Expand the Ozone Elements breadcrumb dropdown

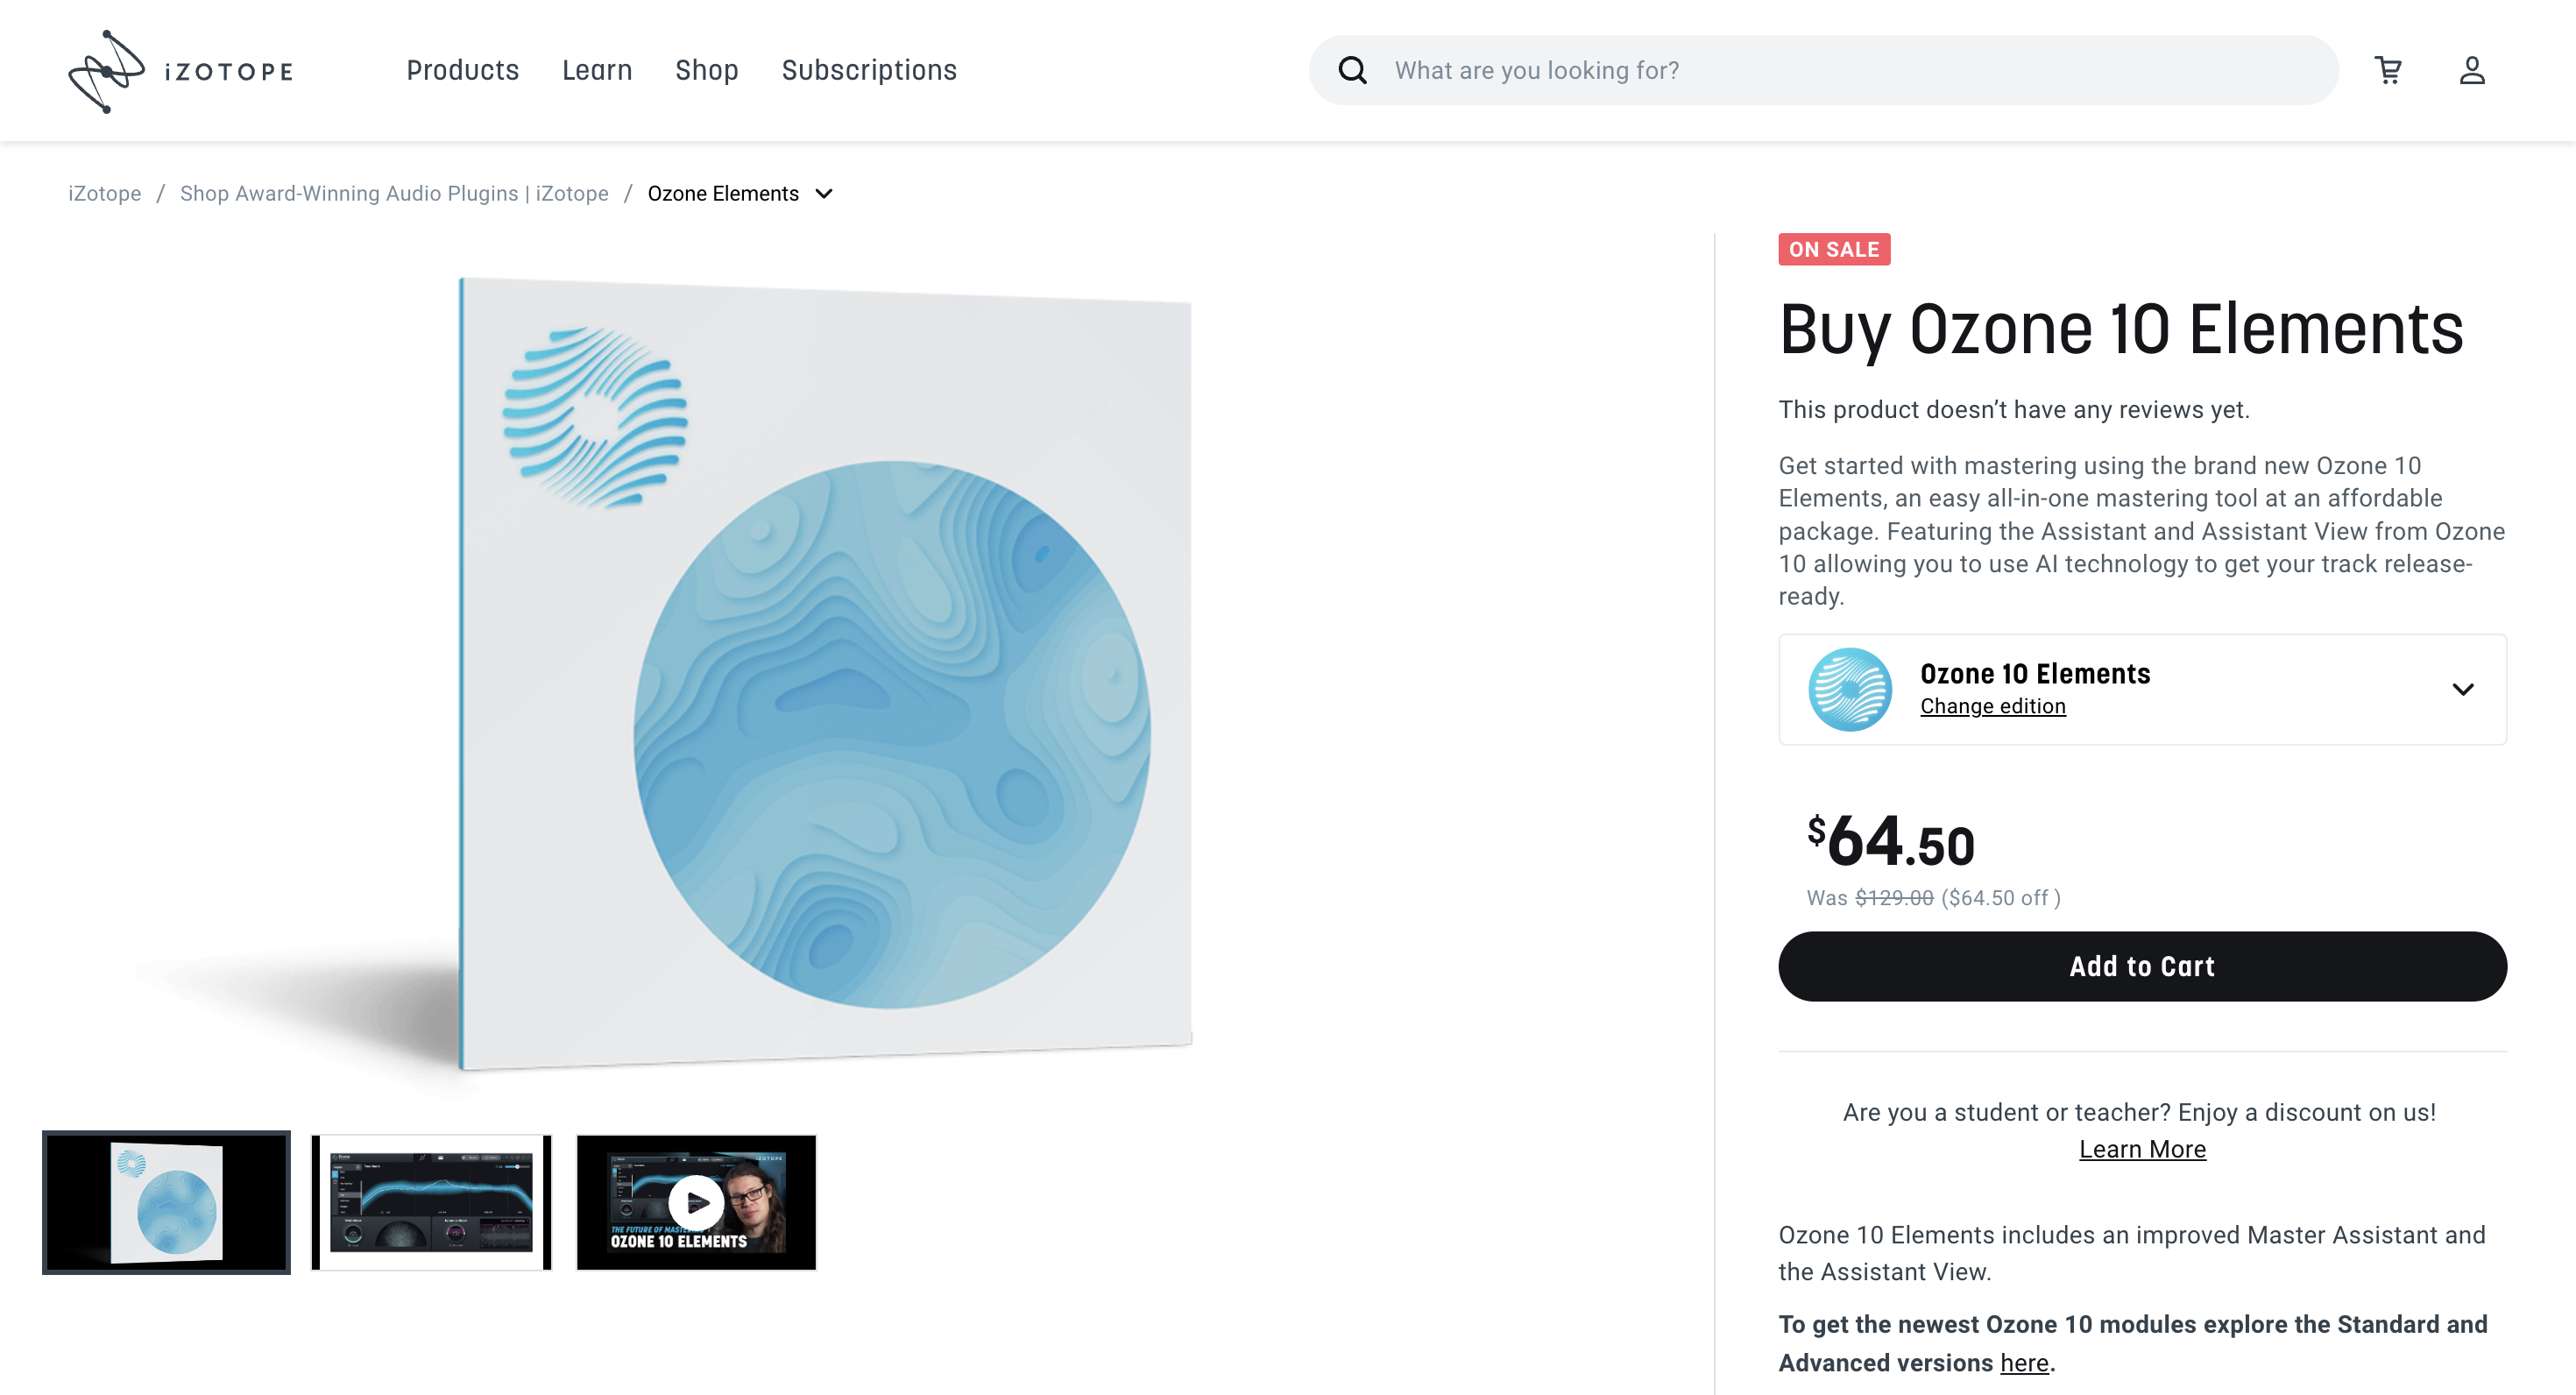824,194
